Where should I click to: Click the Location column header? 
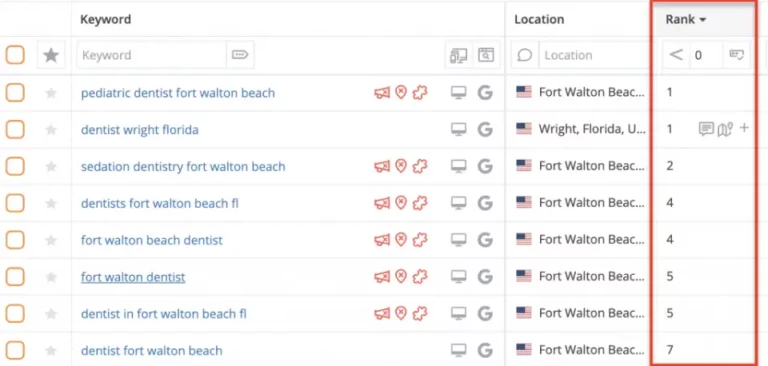tap(539, 20)
